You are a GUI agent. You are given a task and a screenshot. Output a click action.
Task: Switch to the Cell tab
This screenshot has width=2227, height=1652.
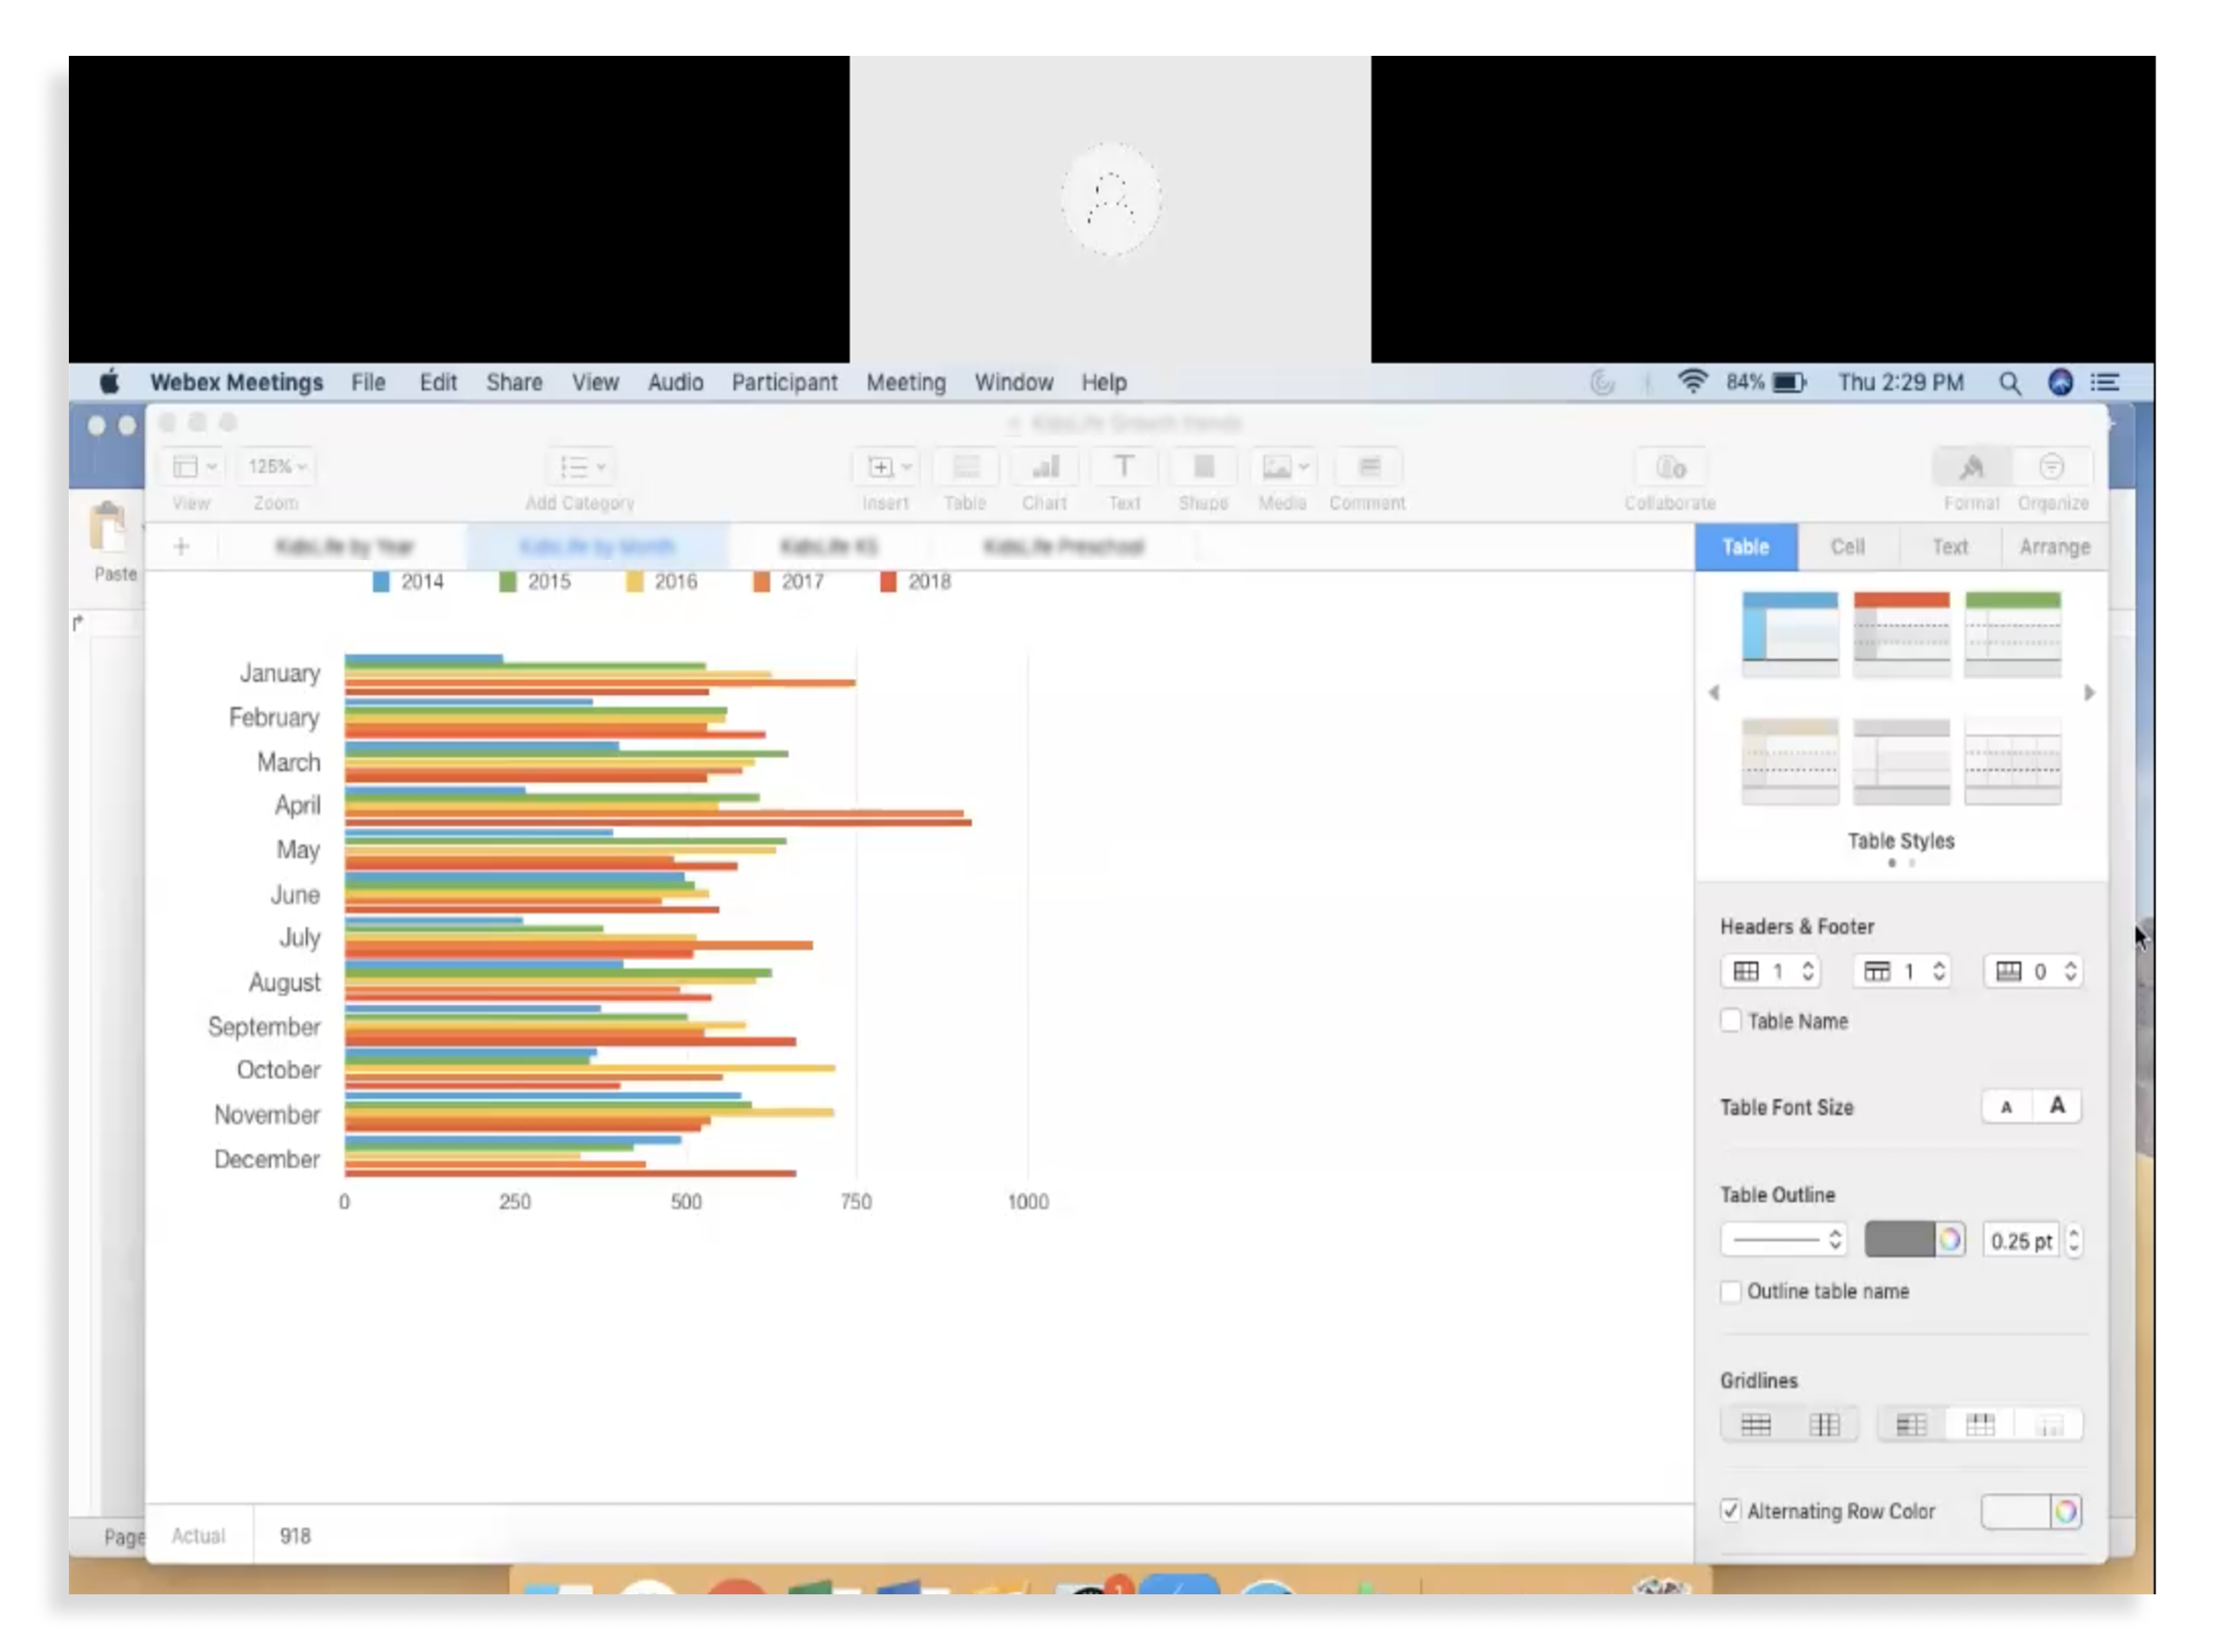(1848, 547)
